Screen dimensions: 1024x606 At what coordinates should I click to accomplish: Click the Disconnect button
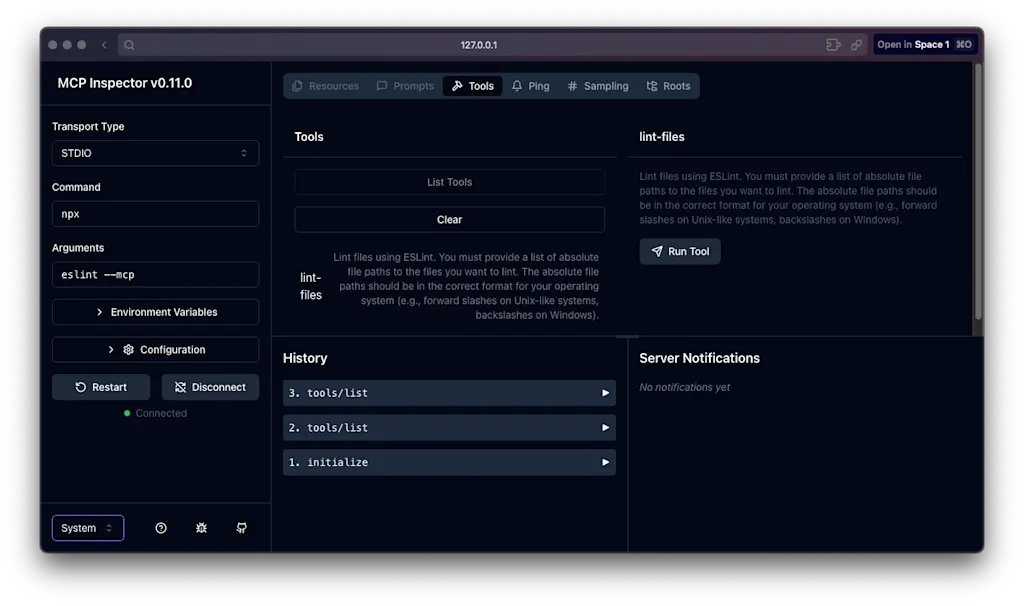coord(210,387)
